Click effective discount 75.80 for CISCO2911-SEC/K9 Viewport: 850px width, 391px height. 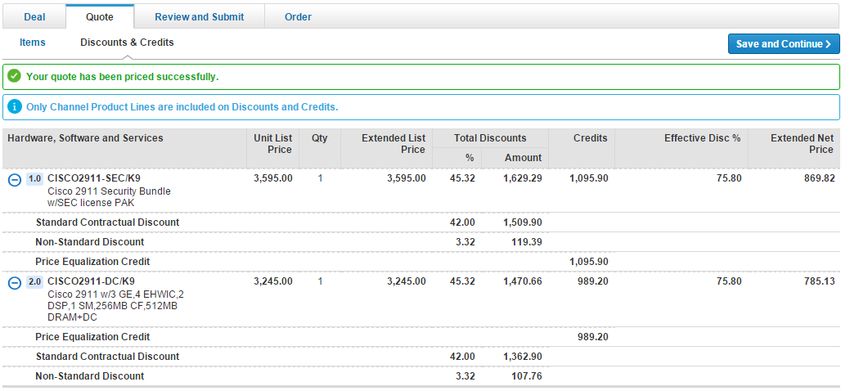click(730, 178)
